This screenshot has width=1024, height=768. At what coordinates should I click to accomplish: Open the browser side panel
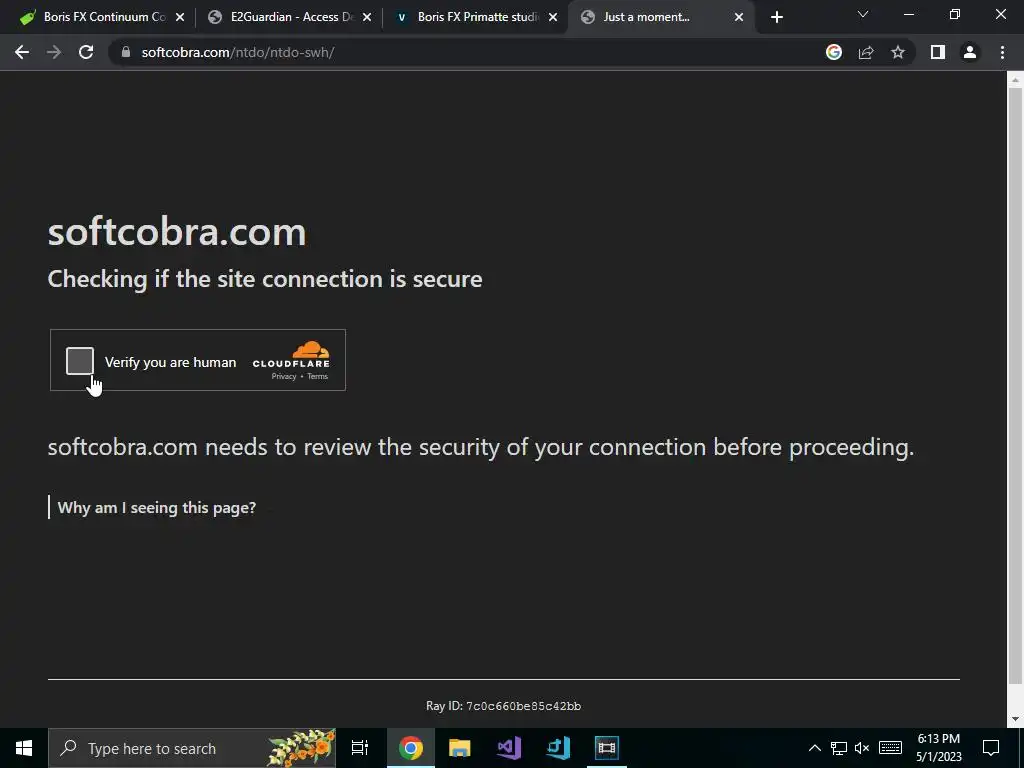click(x=938, y=52)
